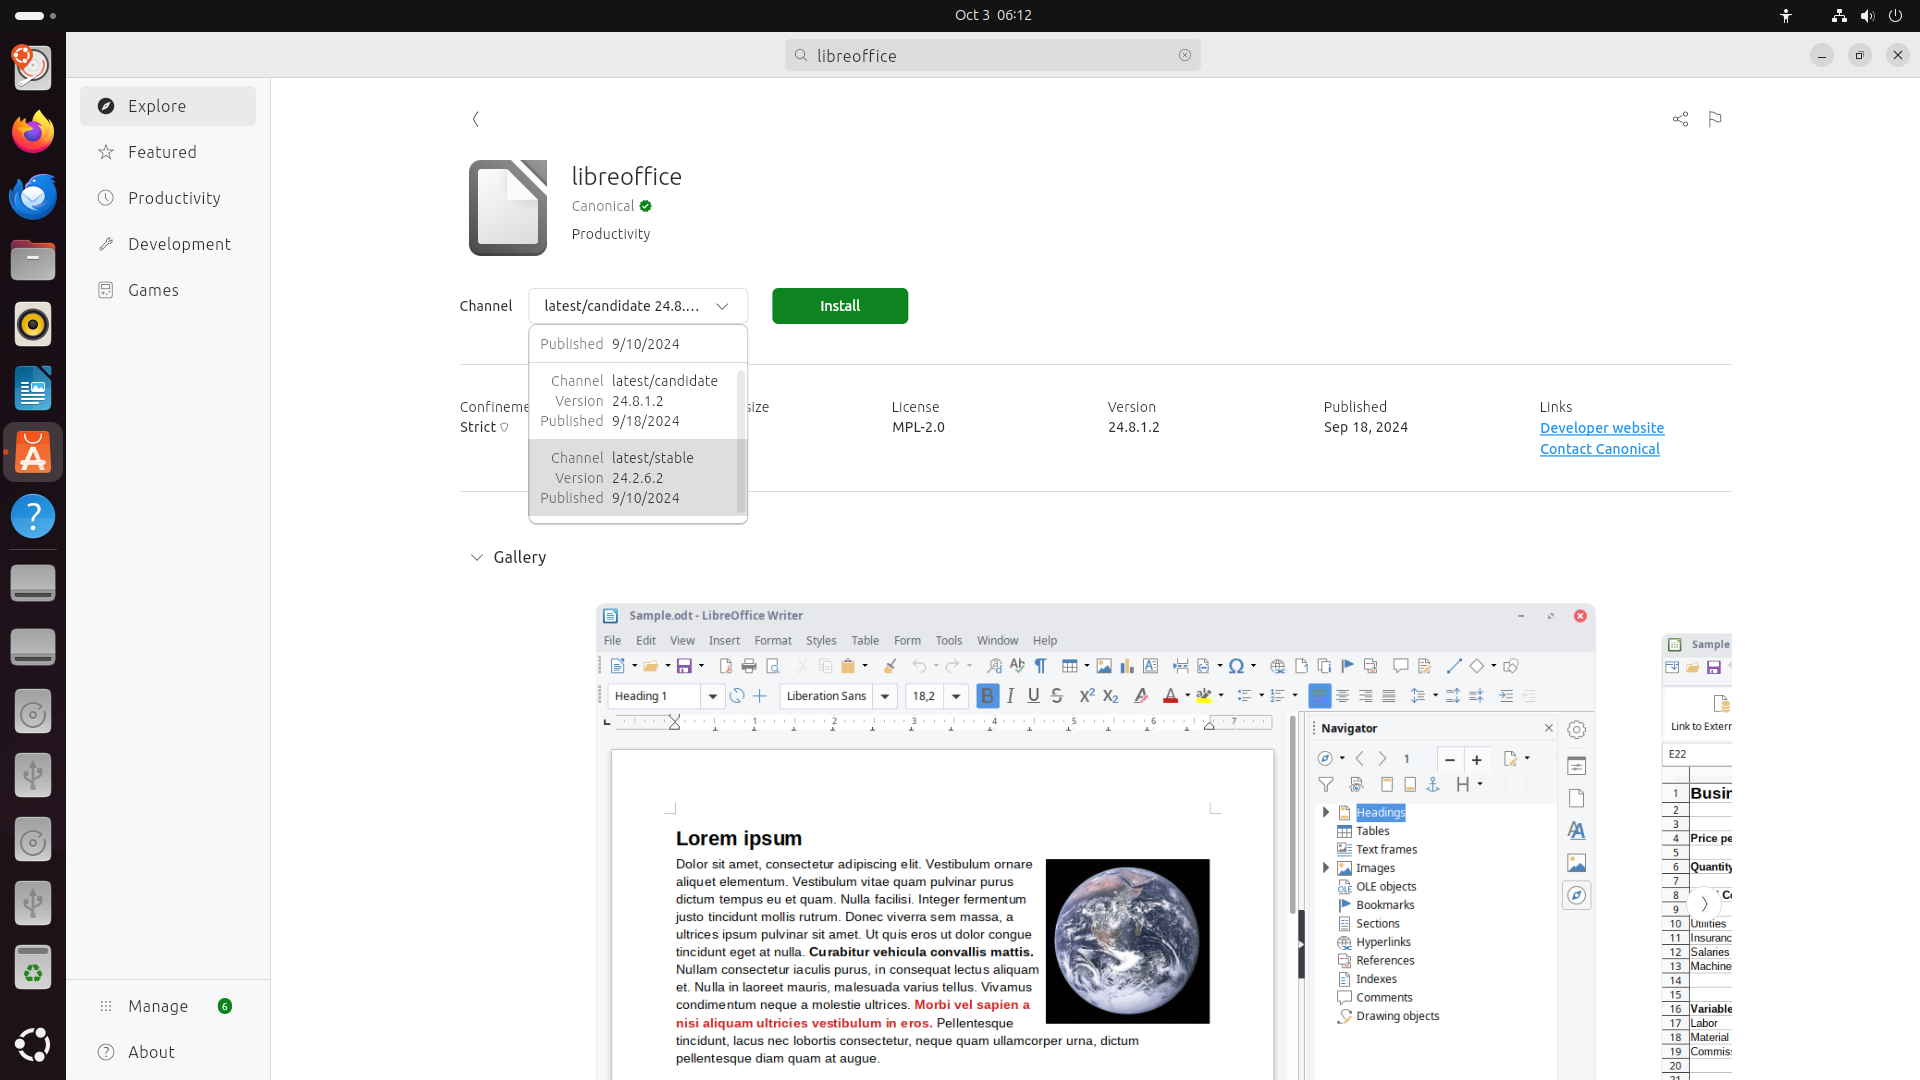The image size is (1920, 1080).
Task: Open the Contact Canonical link
Action: 1600,449
